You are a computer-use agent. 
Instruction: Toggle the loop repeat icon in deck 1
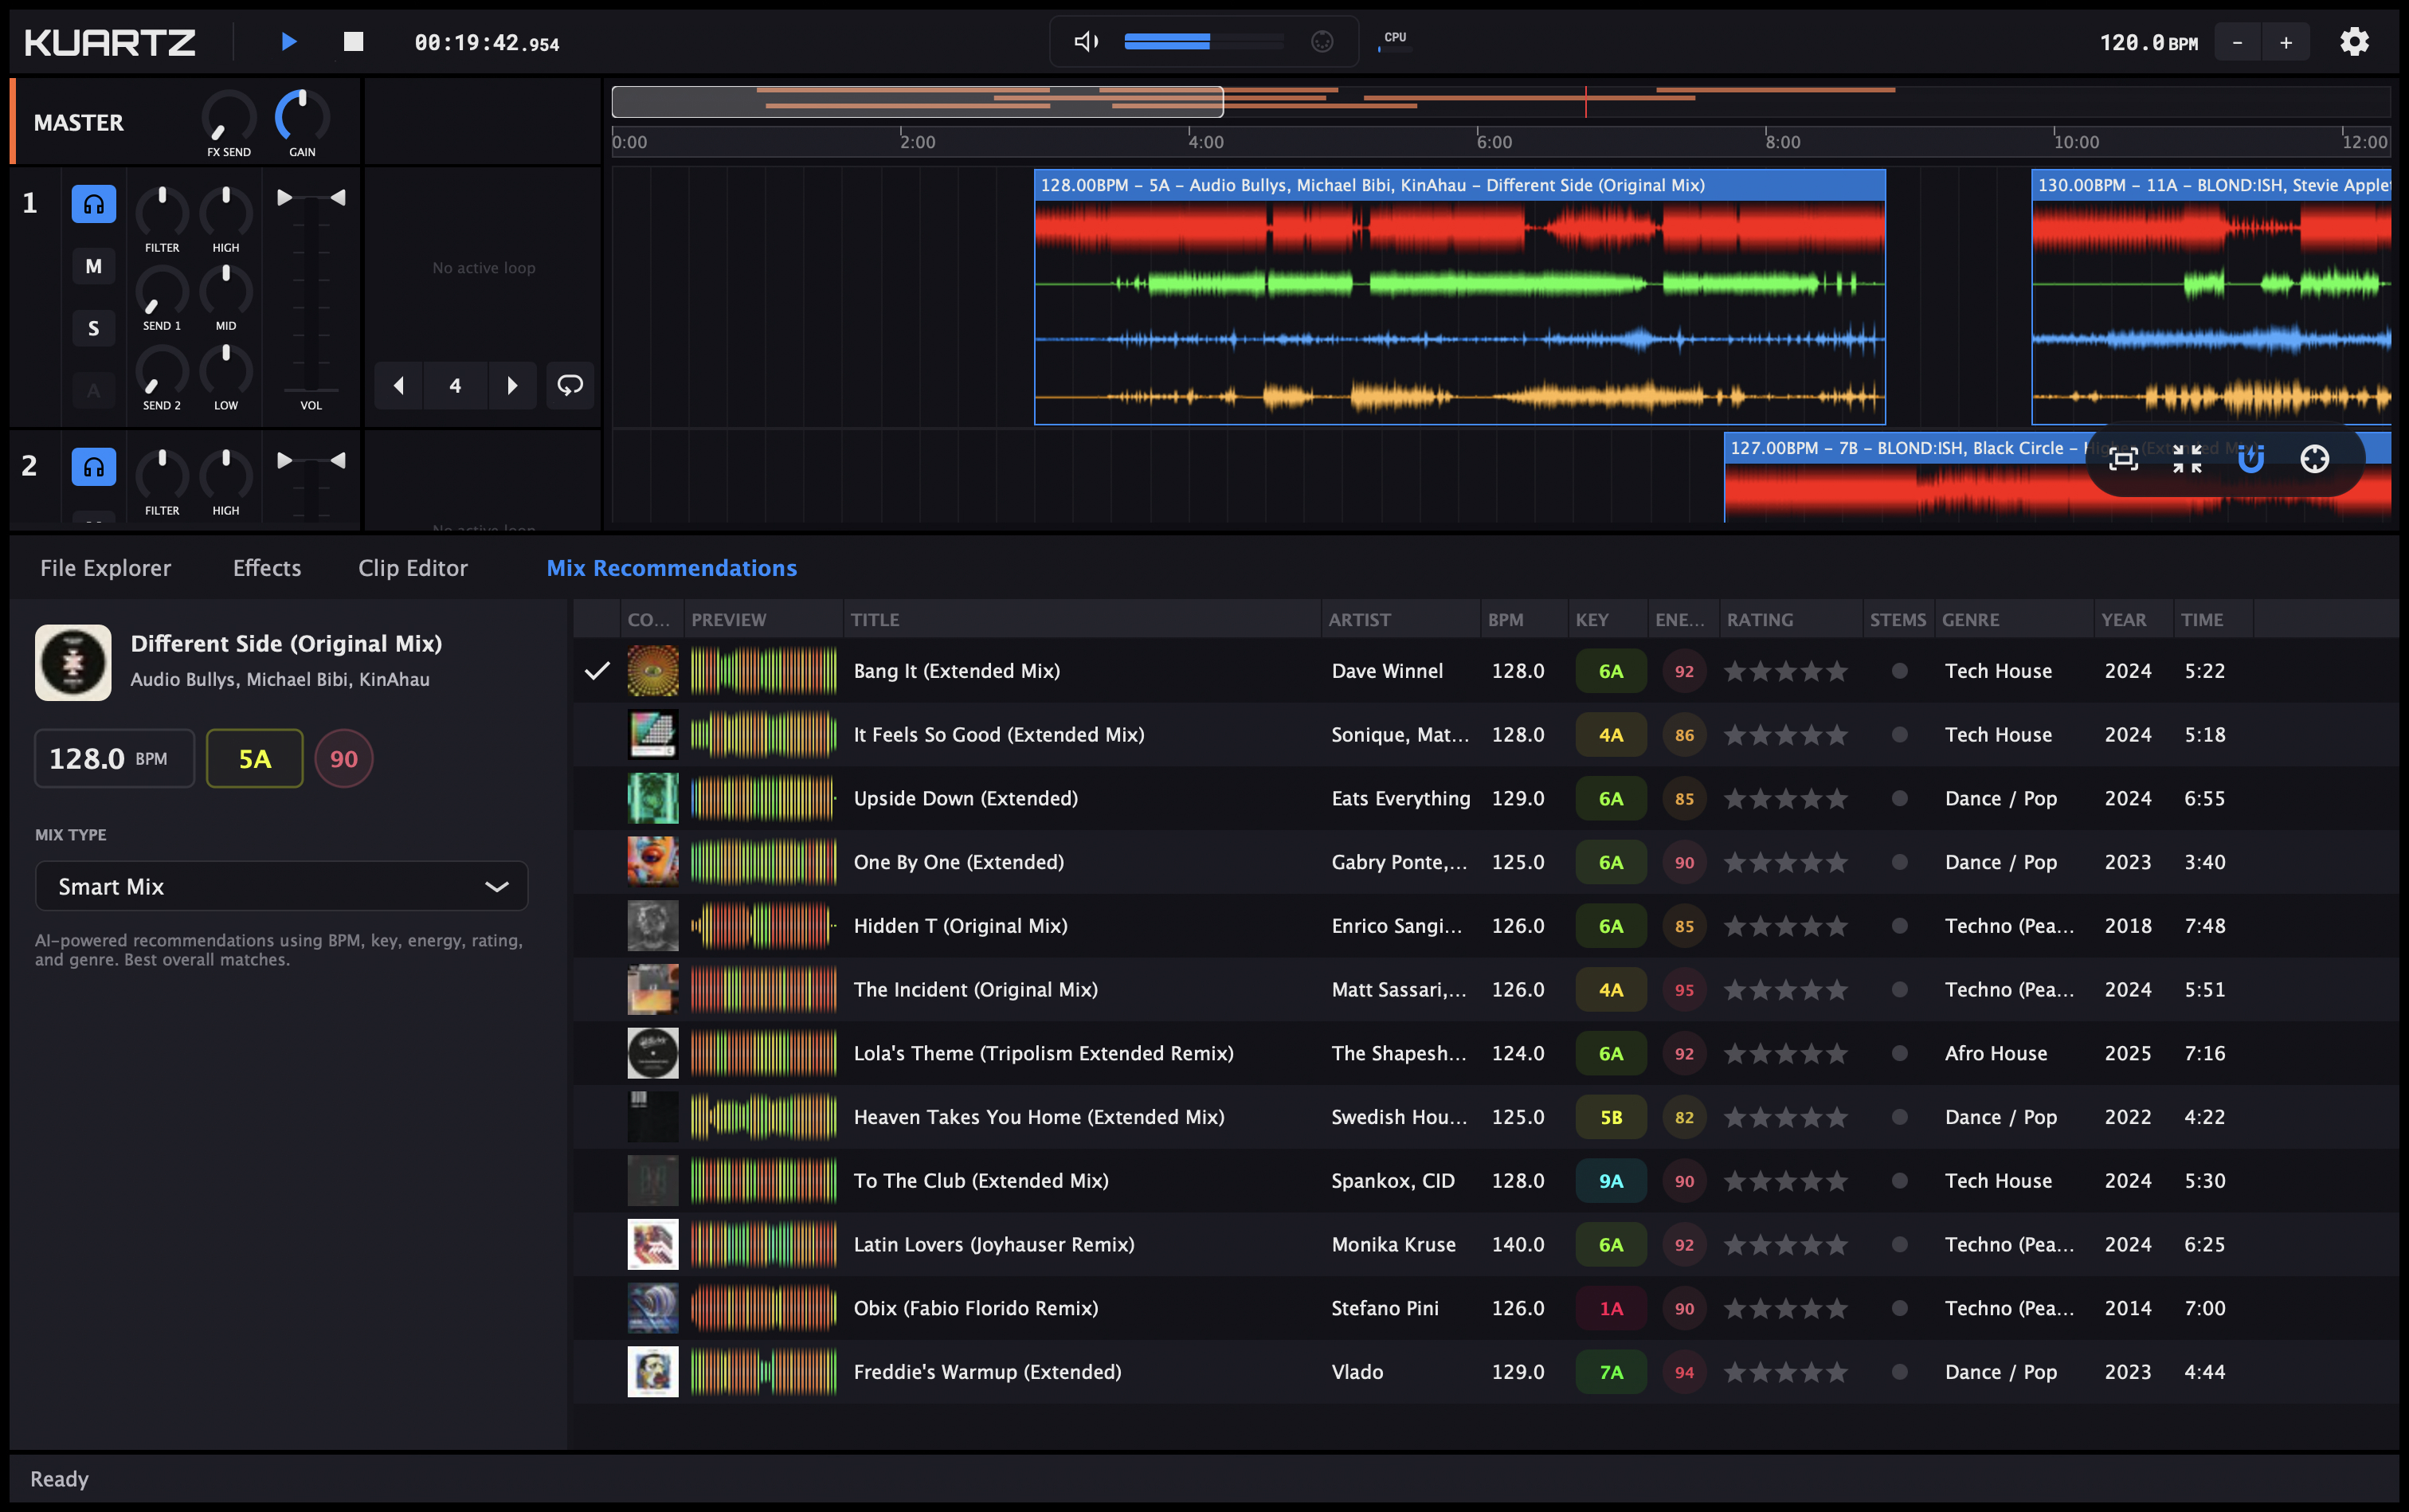pyautogui.click(x=570, y=385)
